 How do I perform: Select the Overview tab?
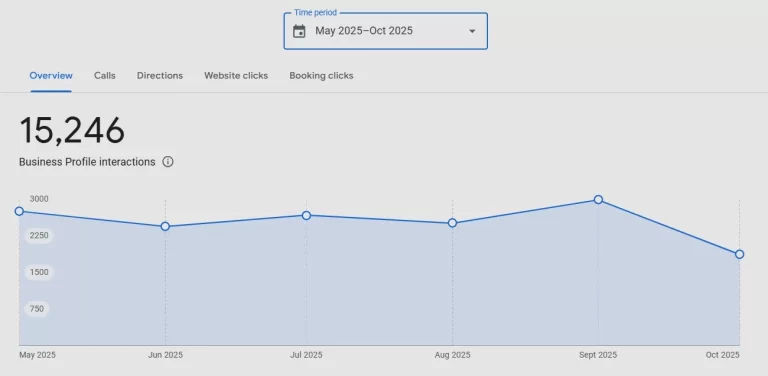51,75
